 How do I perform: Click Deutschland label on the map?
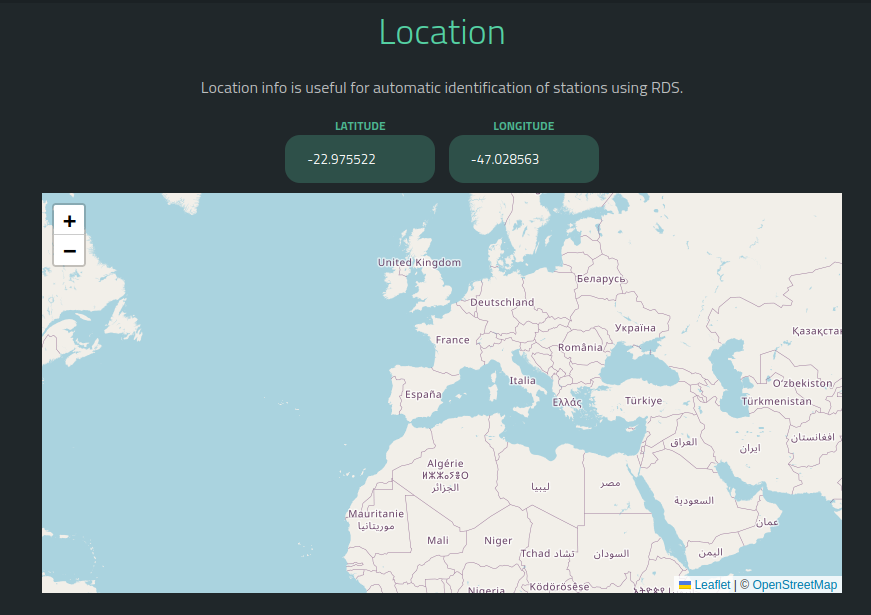pos(502,302)
